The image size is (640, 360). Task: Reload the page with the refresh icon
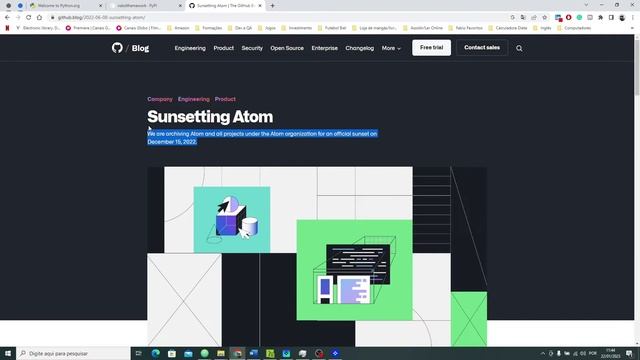pos(29,18)
